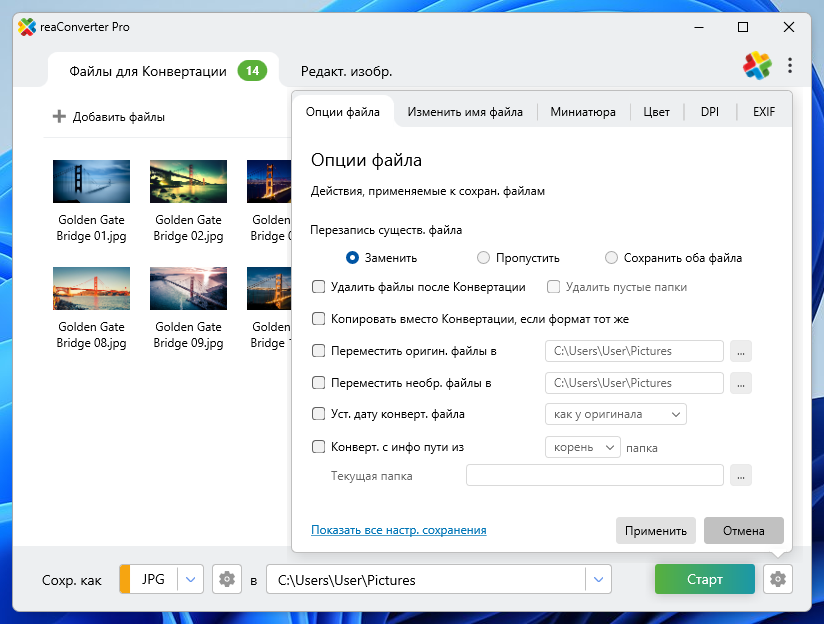
Task: Expand the как у оригинала dropdown
Action: tap(615, 414)
